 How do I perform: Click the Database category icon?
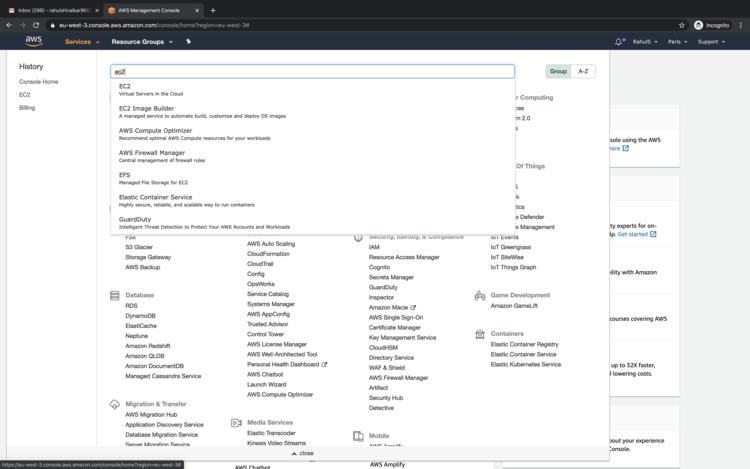tap(115, 296)
